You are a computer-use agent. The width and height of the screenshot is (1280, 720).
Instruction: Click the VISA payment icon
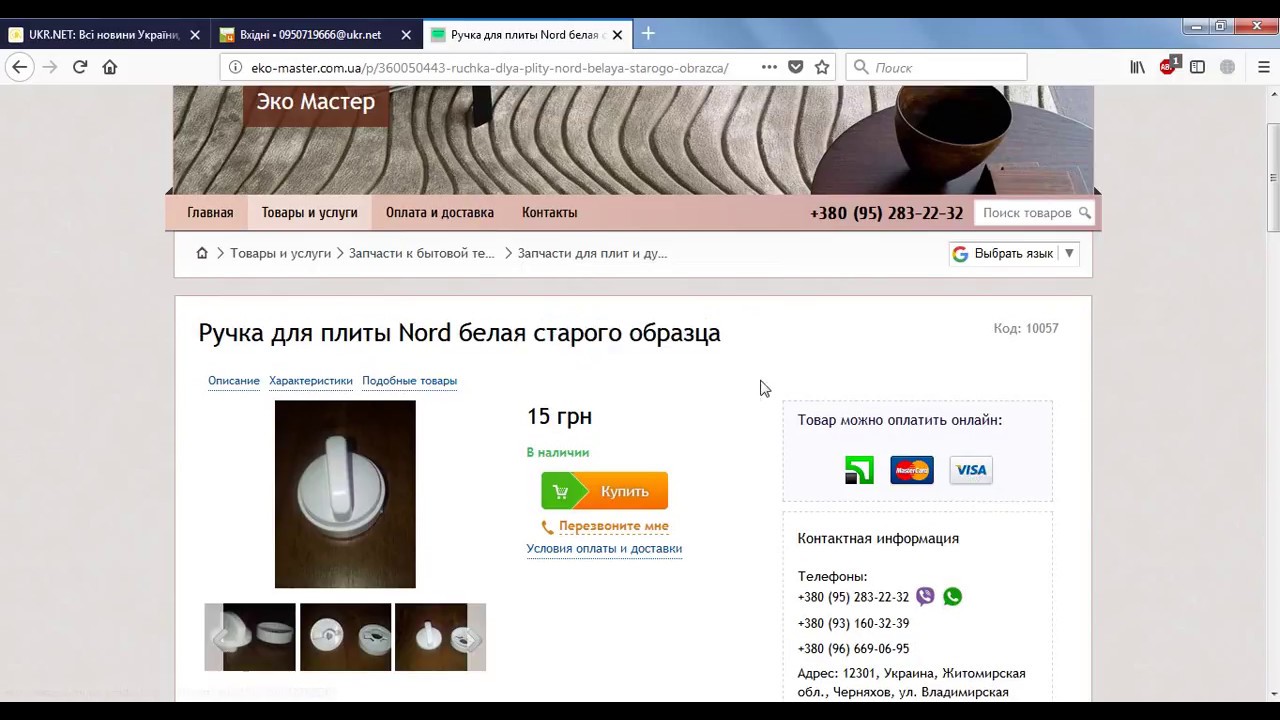(x=971, y=470)
